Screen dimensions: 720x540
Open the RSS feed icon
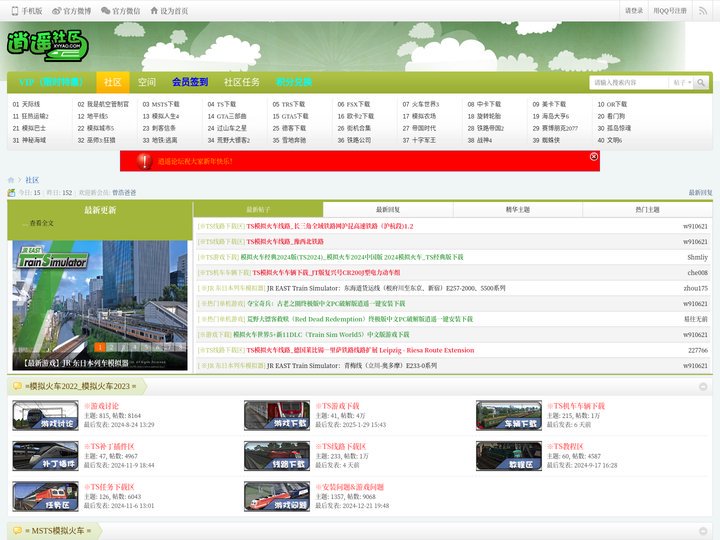point(703,11)
